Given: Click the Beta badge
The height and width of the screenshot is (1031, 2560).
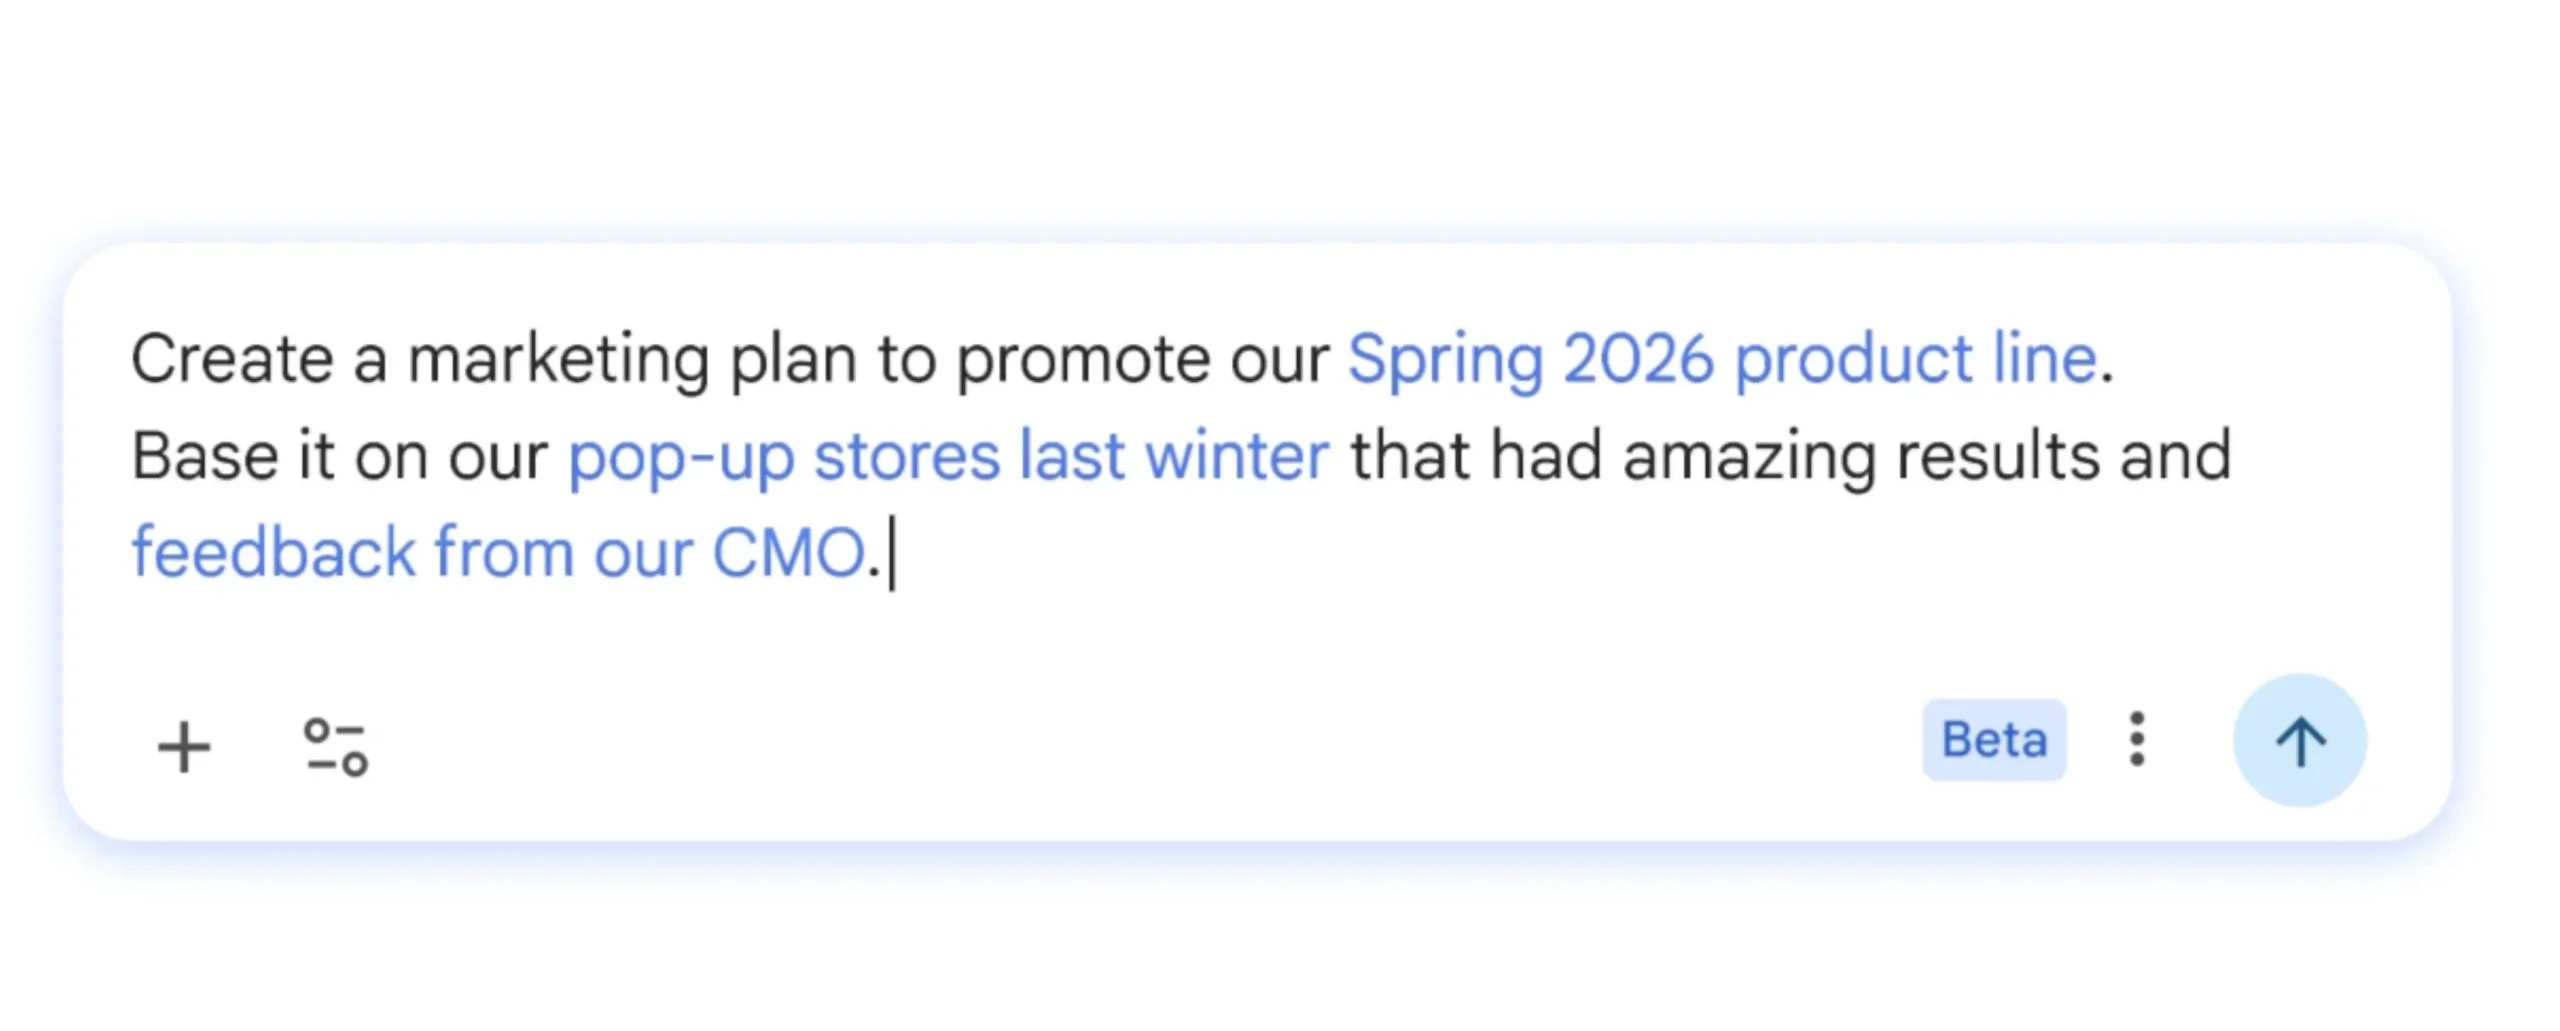Looking at the screenshot, I should coord(1994,740).
